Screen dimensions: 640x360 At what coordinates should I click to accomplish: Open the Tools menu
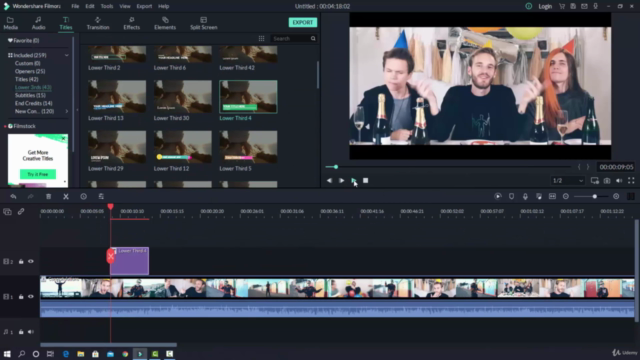click(x=107, y=6)
